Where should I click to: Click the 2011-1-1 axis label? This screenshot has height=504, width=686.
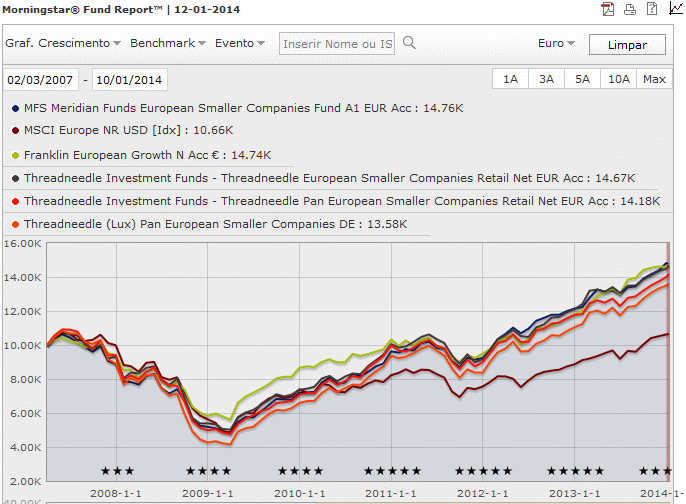tap(391, 494)
